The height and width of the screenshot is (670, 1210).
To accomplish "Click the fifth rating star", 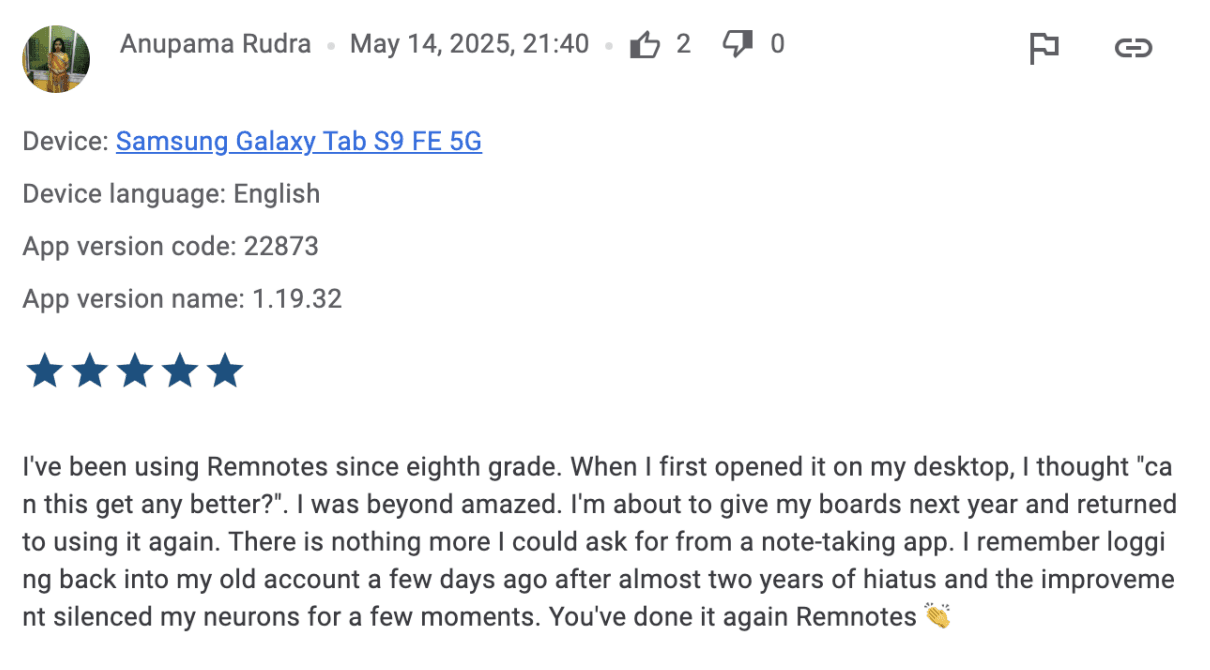I will click(x=225, y=371).
